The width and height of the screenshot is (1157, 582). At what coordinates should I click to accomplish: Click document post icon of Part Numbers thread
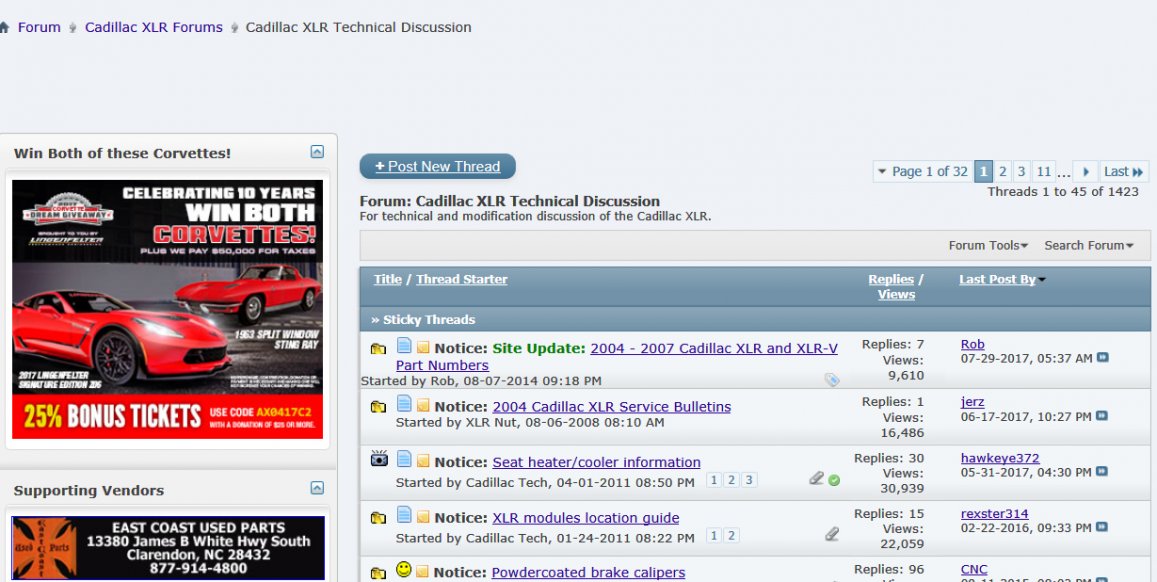point(404,345)
